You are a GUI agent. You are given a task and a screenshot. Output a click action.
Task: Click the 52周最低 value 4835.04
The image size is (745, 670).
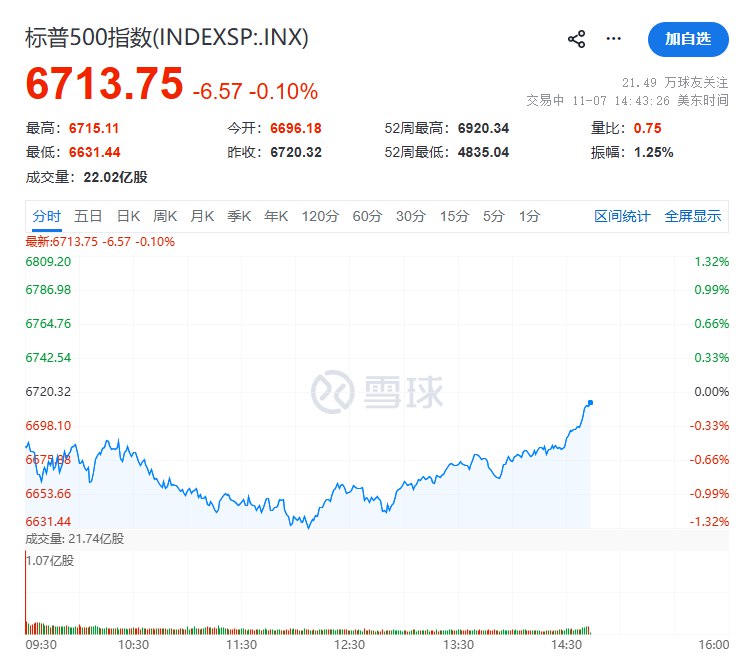coord(483,153)
